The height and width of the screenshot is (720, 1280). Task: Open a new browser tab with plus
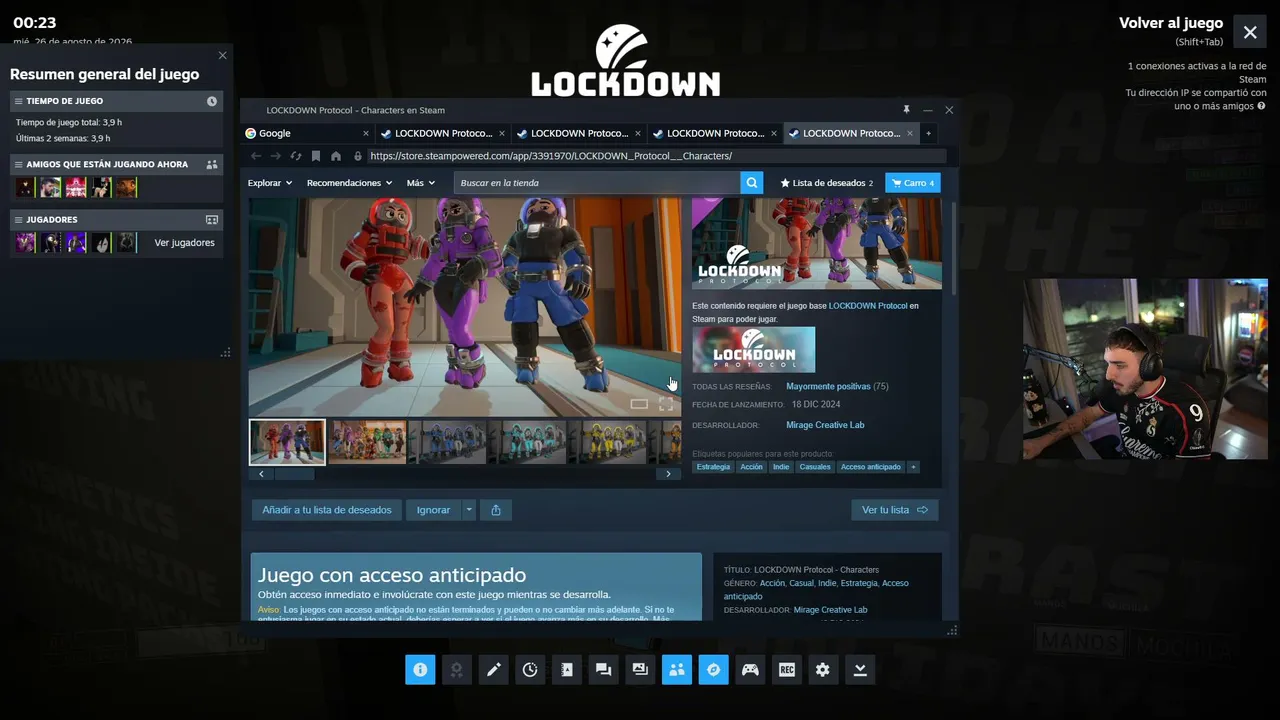click(x=928, y=133)
